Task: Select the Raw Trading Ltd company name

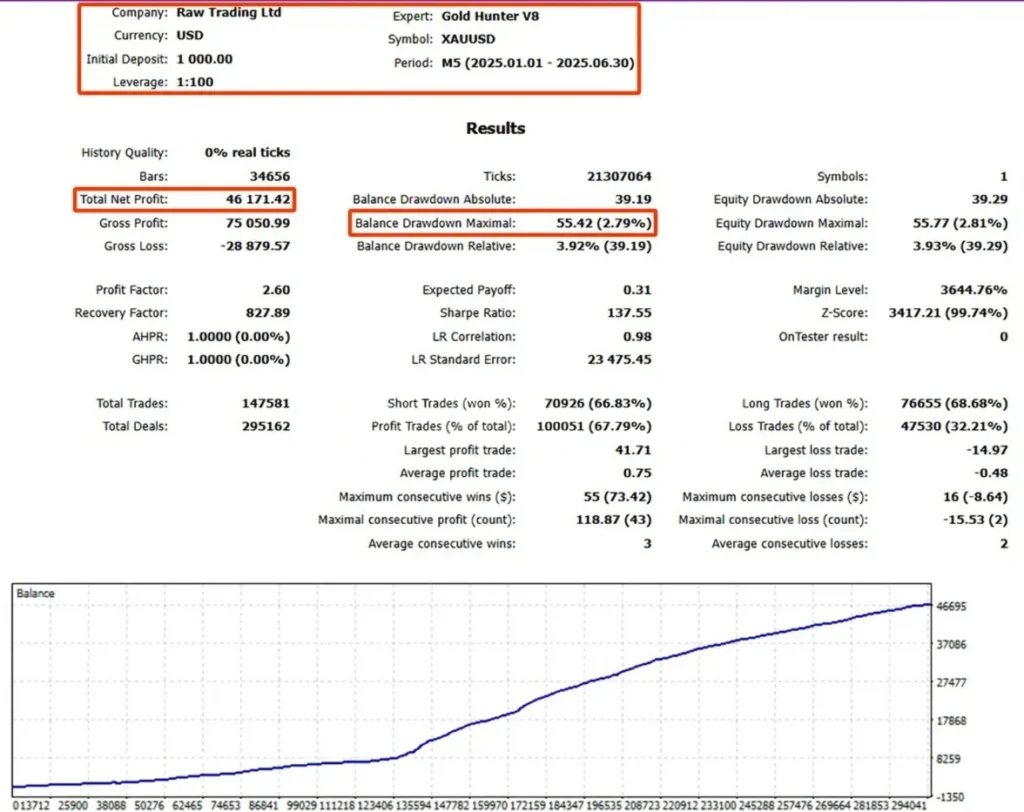Action: (229, 13)
